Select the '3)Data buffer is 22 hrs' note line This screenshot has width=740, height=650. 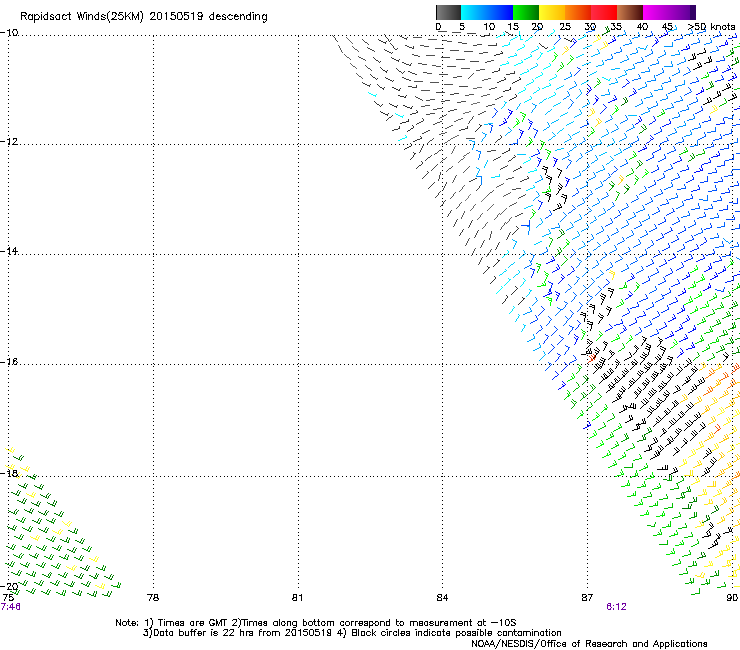[352, 633]
